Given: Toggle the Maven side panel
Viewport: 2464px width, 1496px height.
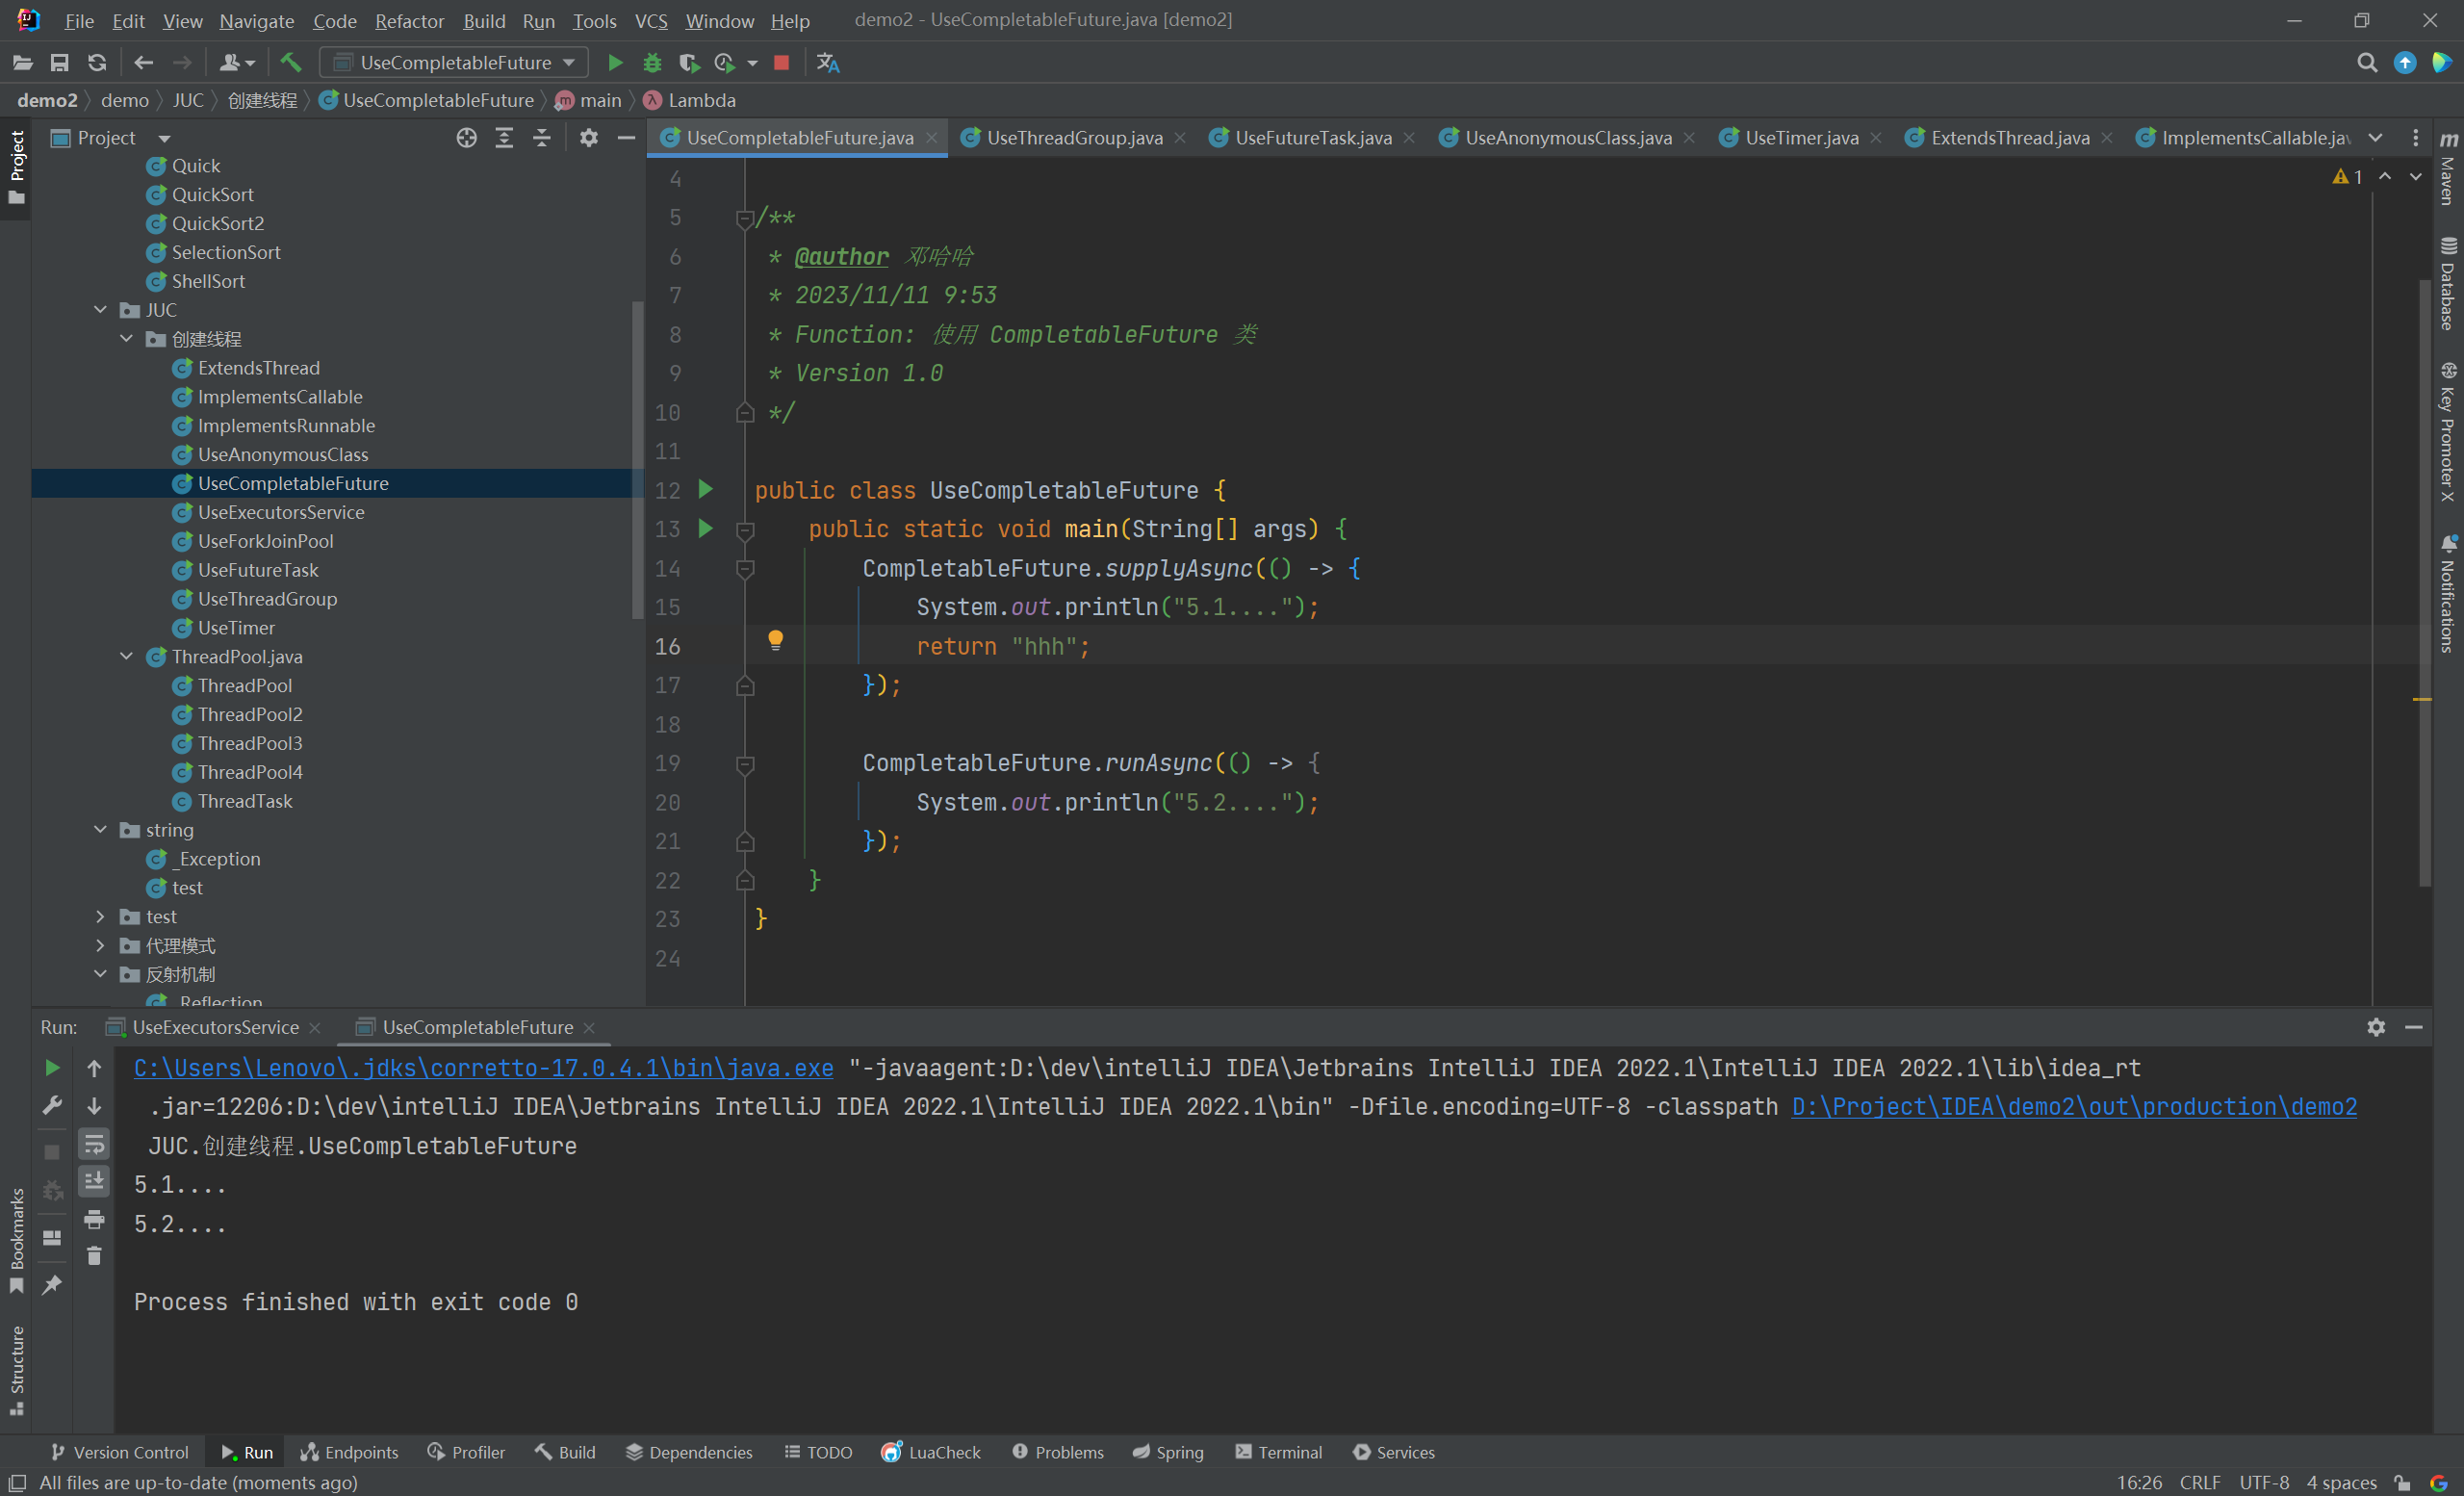Looking at the screenshot, I should click(x=2448, y=168).
